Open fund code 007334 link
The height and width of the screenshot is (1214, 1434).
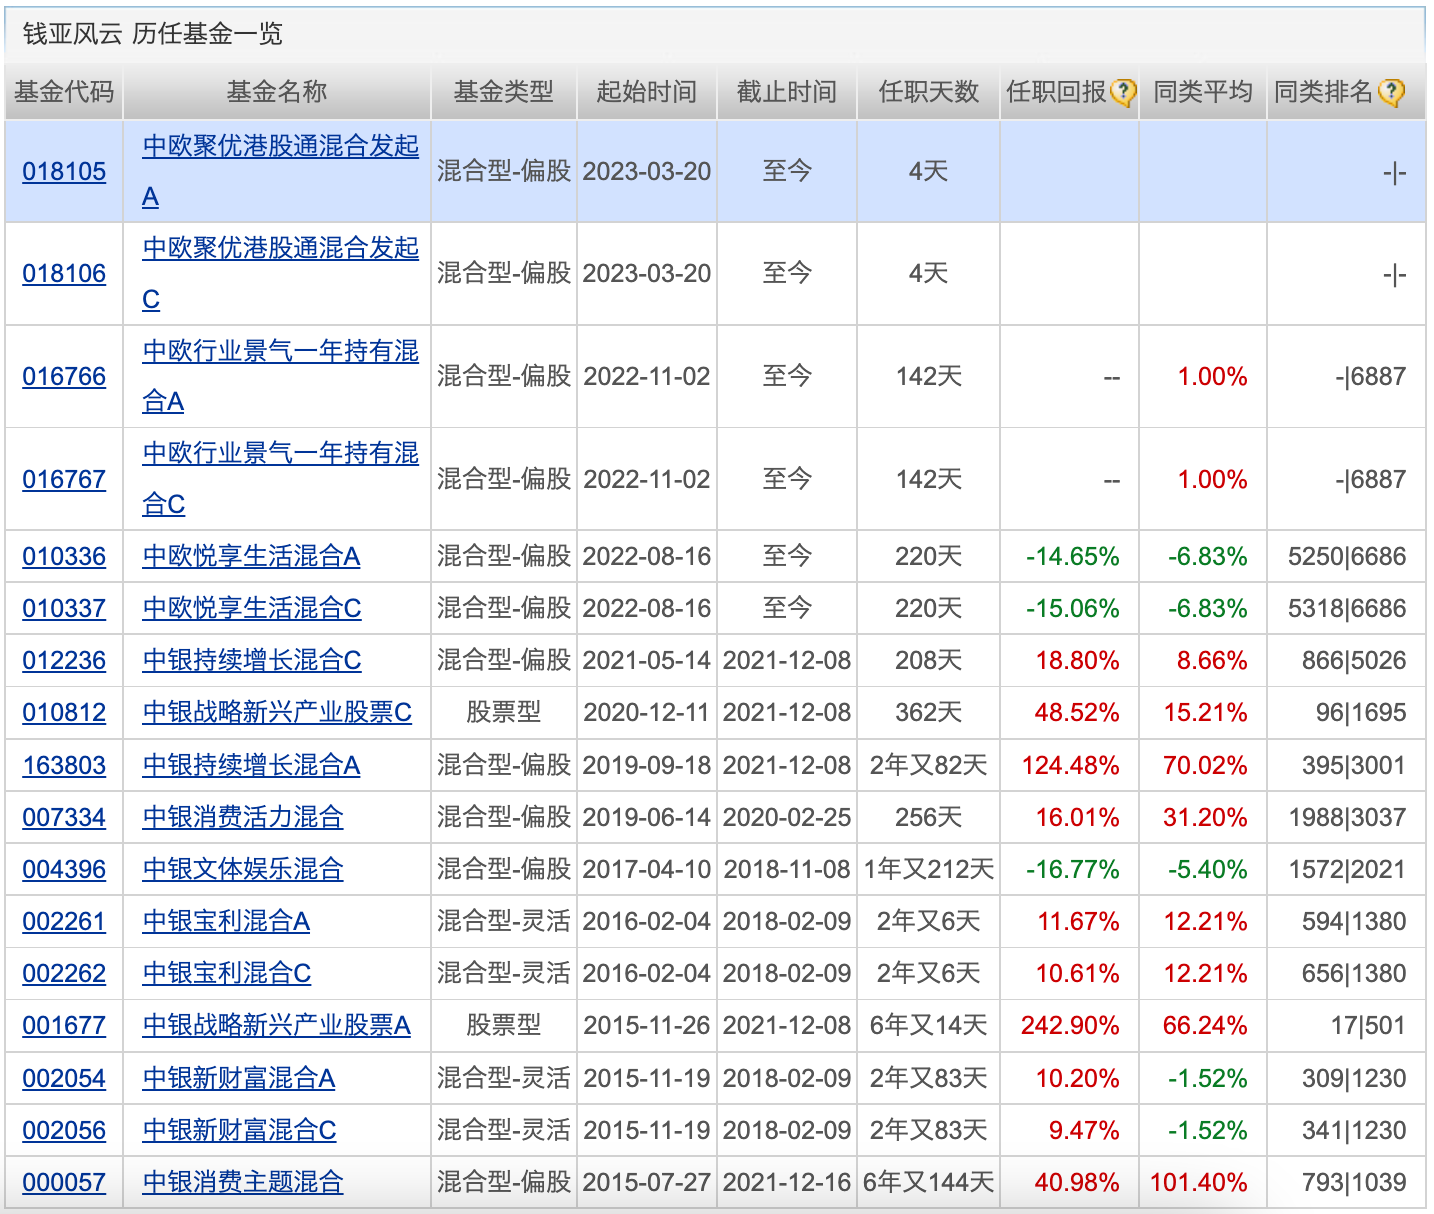(x=64, y=817)
